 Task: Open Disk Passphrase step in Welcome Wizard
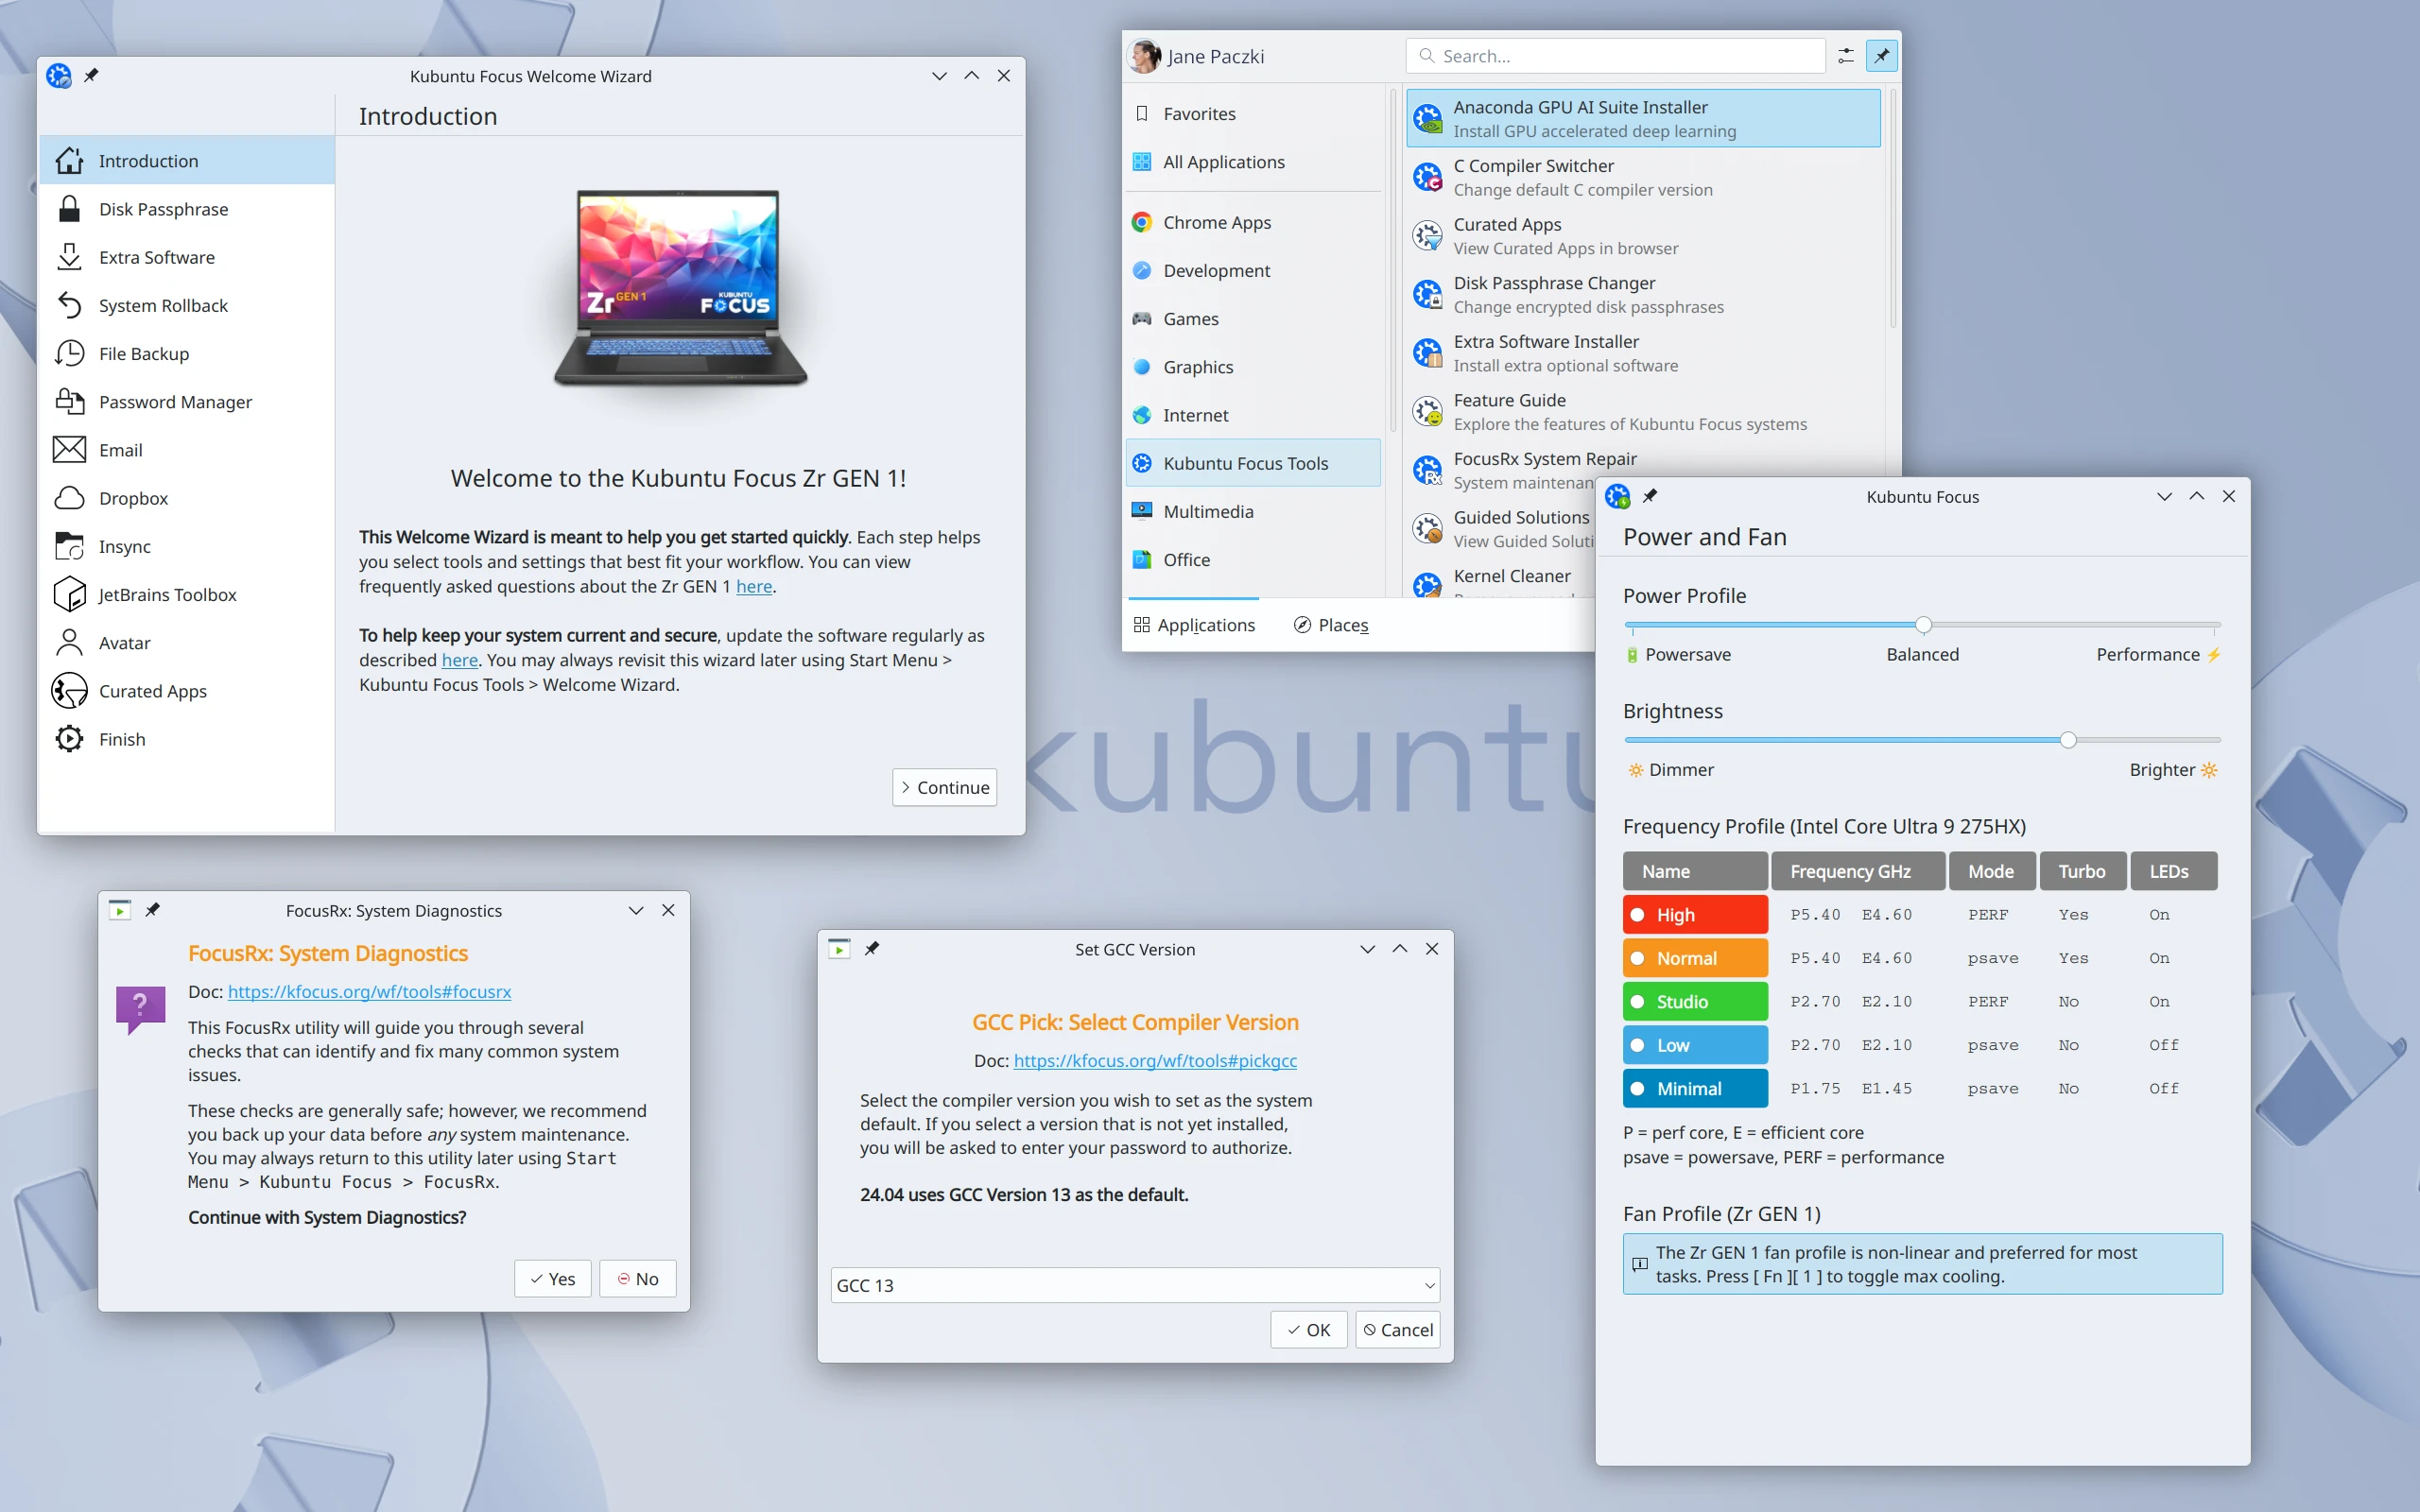click(x=186, y=209)
